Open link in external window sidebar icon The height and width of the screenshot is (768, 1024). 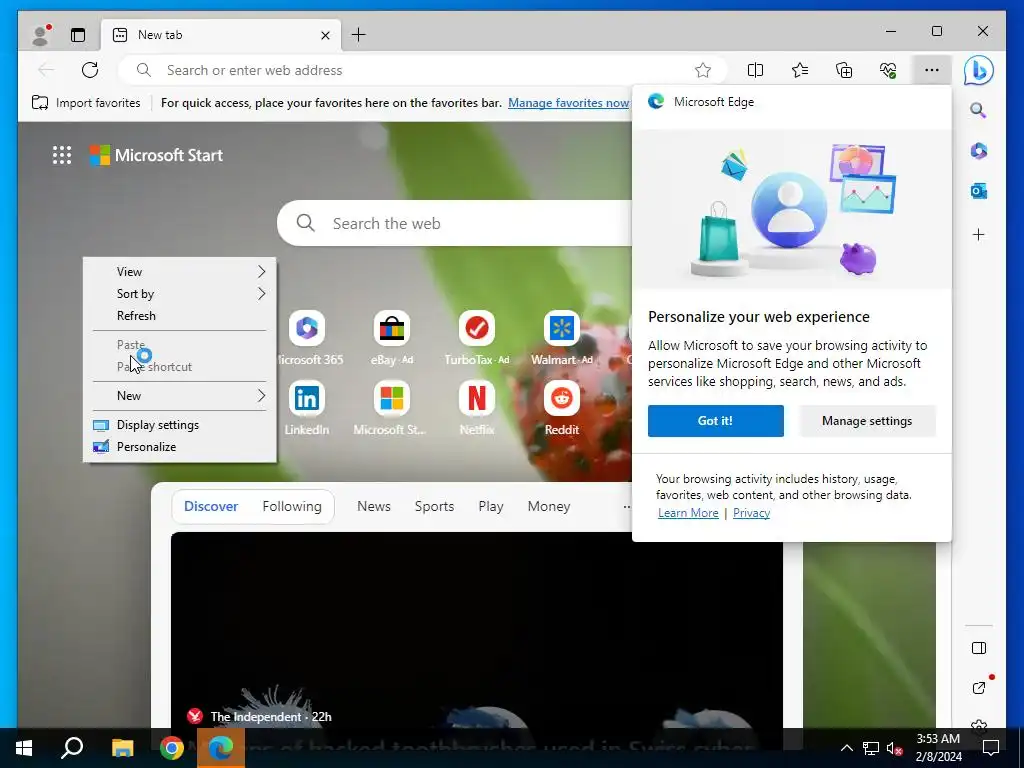(978, 688)
